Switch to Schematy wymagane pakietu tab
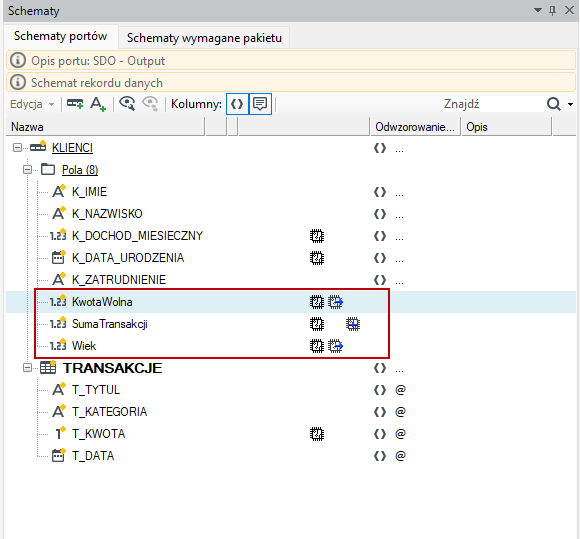 (x=204, y=38)
